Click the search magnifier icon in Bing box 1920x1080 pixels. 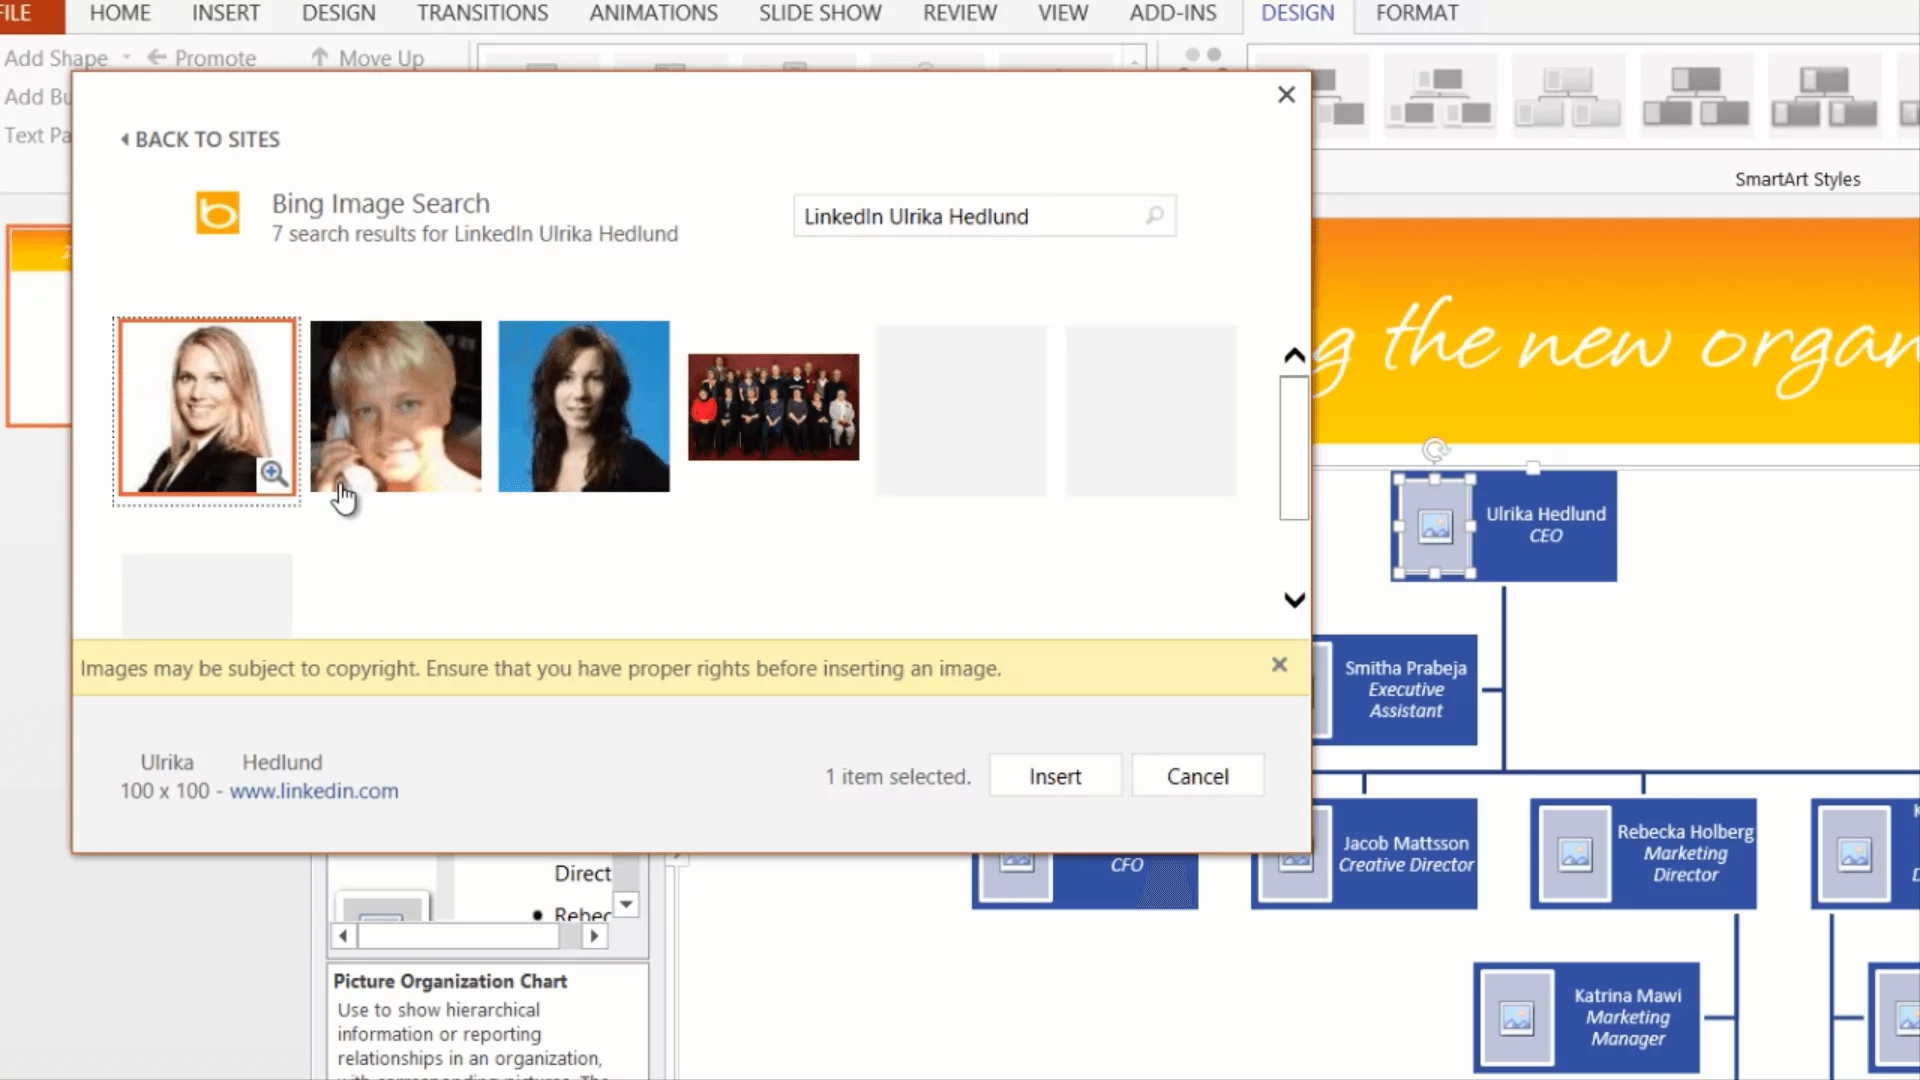1154,216
